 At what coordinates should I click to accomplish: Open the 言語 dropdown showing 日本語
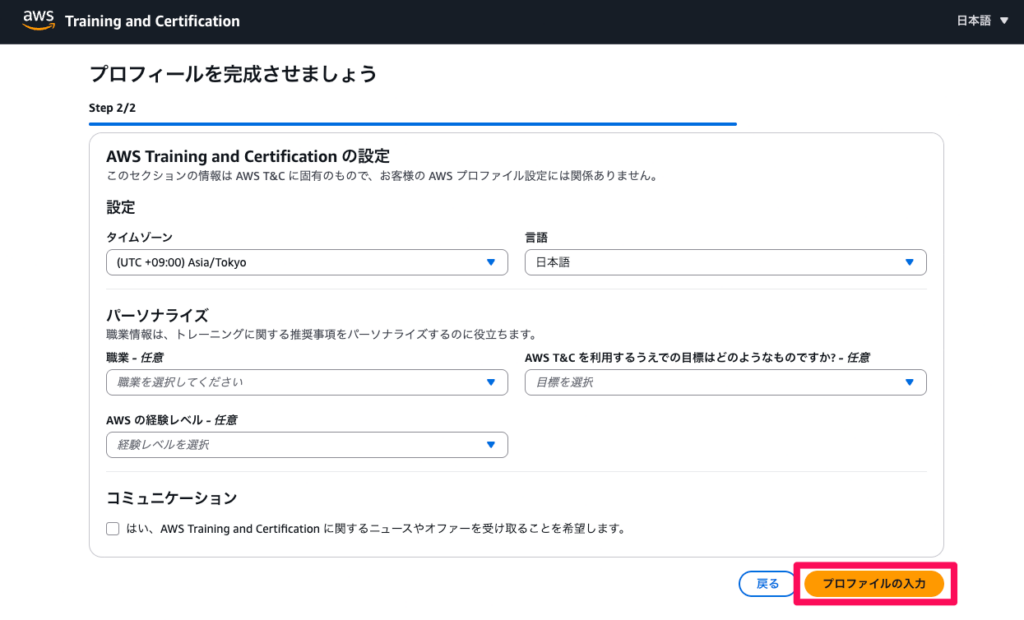[x=715, y=262]
